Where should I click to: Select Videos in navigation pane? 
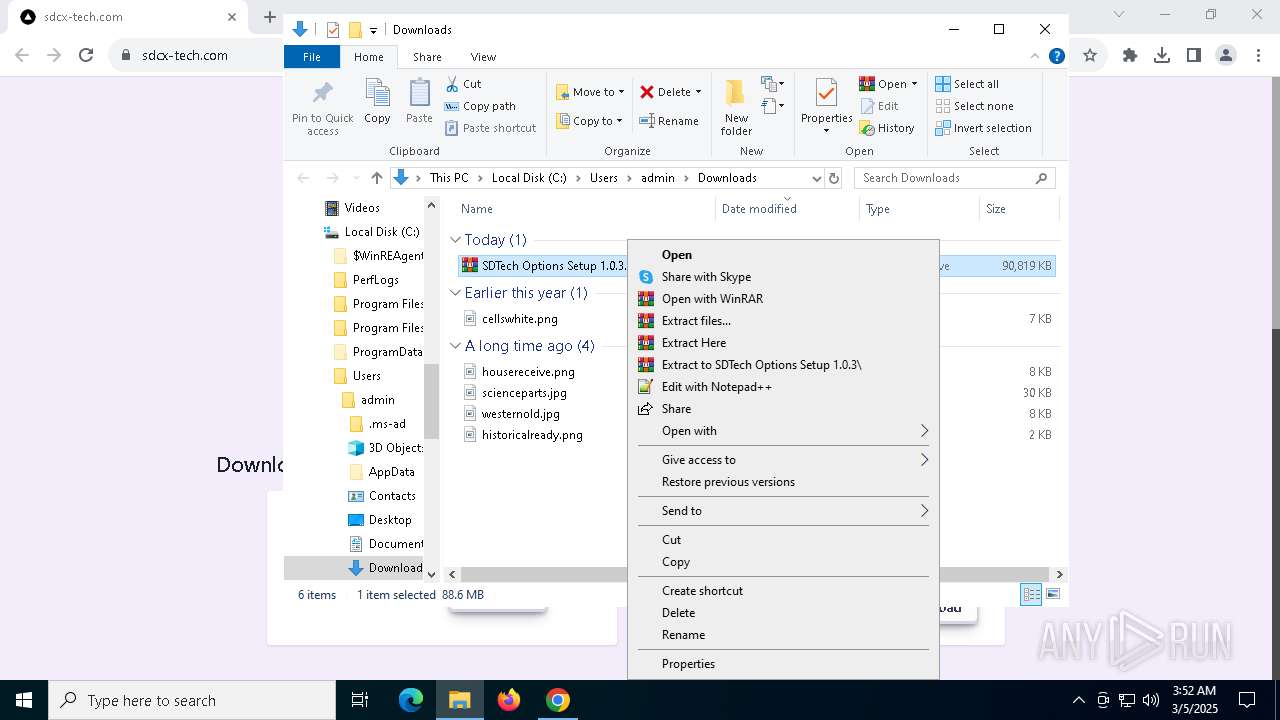(x=362, y=208)
